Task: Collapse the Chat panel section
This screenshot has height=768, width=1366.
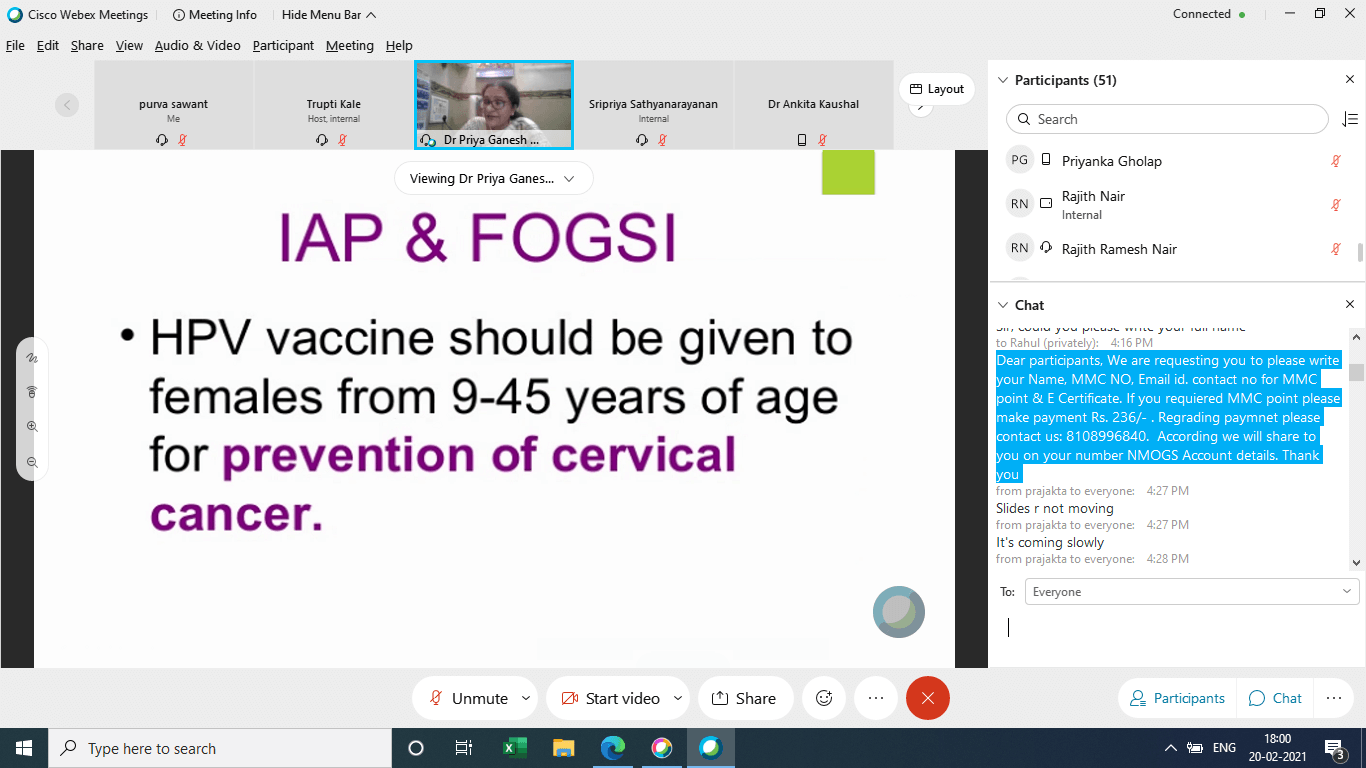Action: [x=1003, y=305]
